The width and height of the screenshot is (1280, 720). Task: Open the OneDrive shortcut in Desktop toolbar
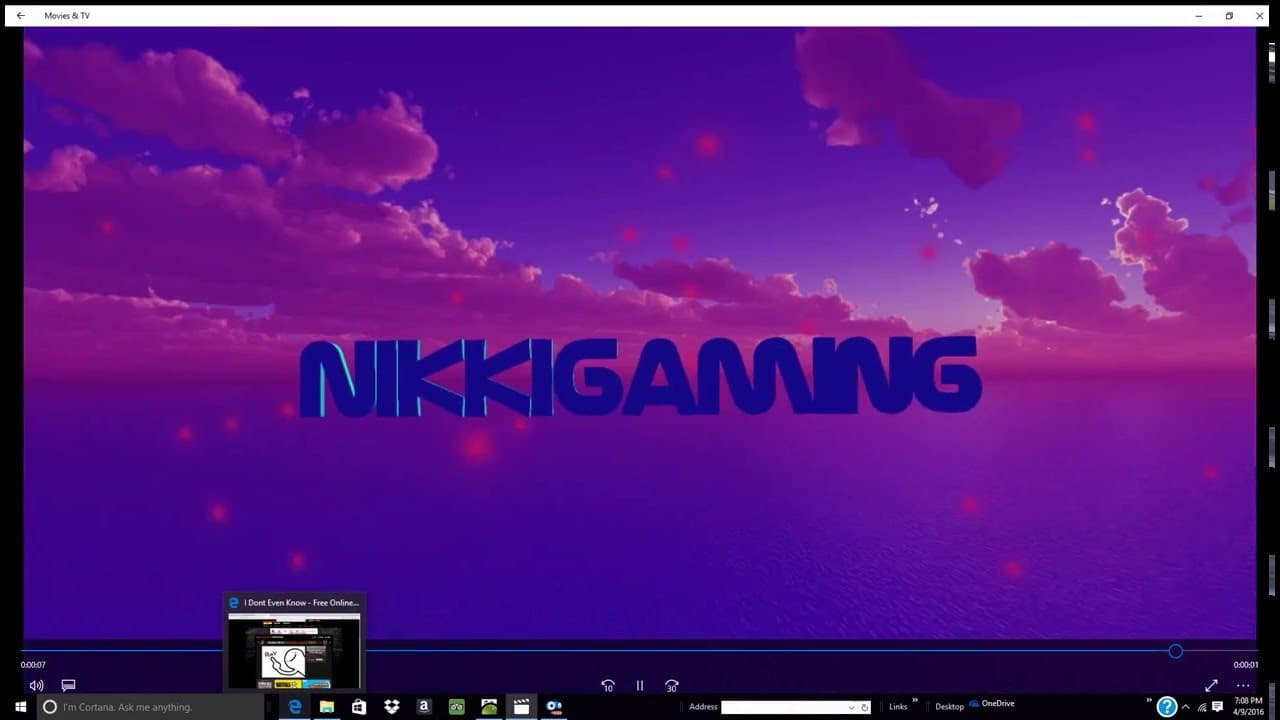point(992,703)
